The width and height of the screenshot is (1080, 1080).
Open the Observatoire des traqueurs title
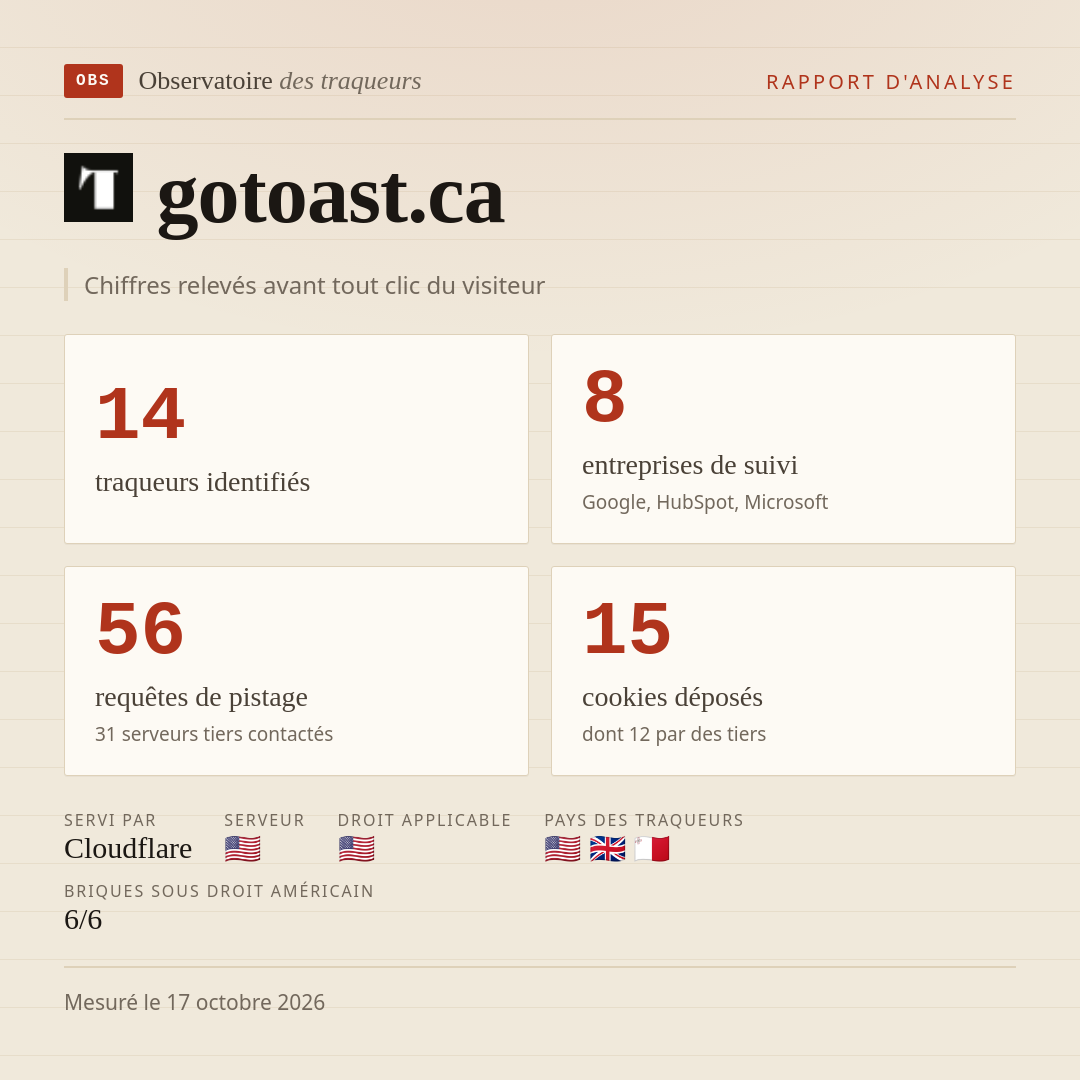[280, 81]
